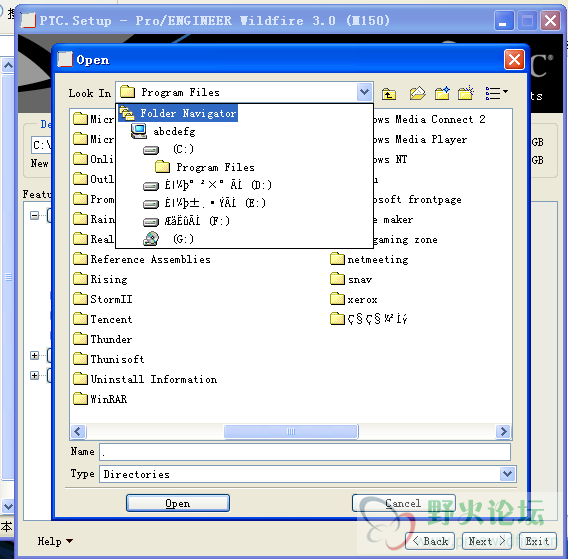568x559 pixels.
Task: Select the WinRAR folder
Action: pyautogui.click(x=100, y=399)
